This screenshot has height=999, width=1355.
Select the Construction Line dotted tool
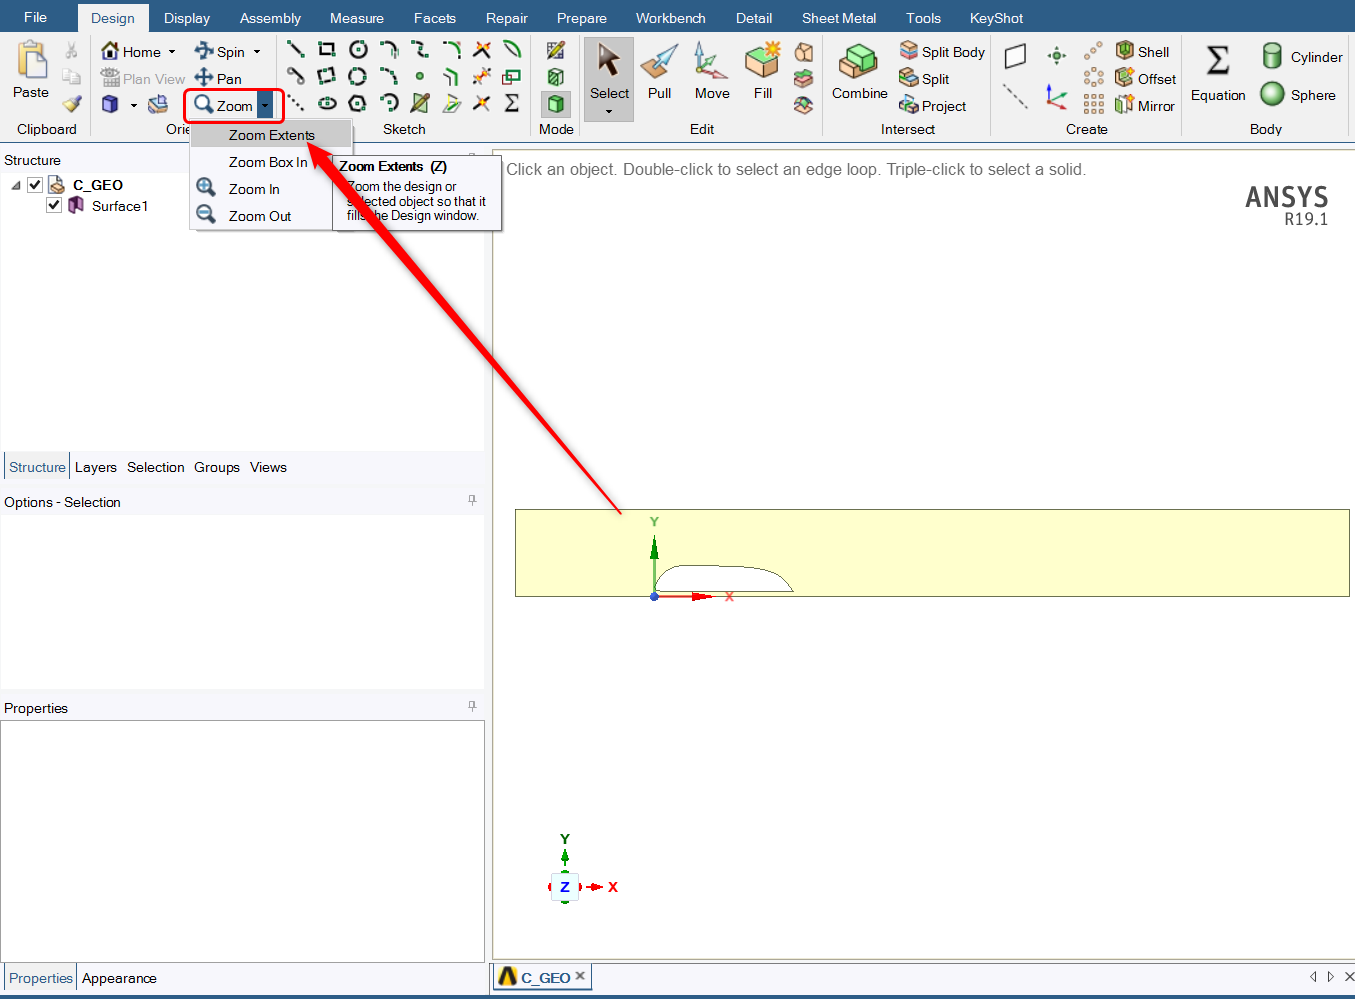295,103
